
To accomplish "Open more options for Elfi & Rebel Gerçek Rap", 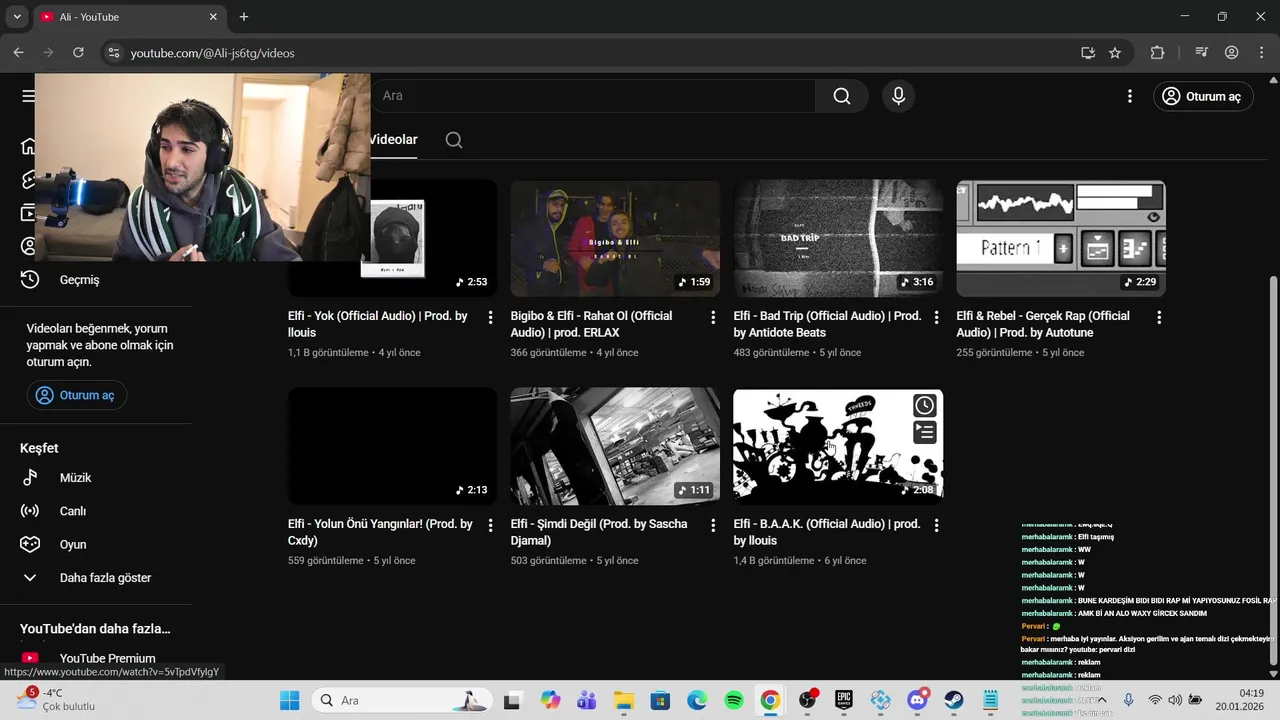I will 1159,317.
